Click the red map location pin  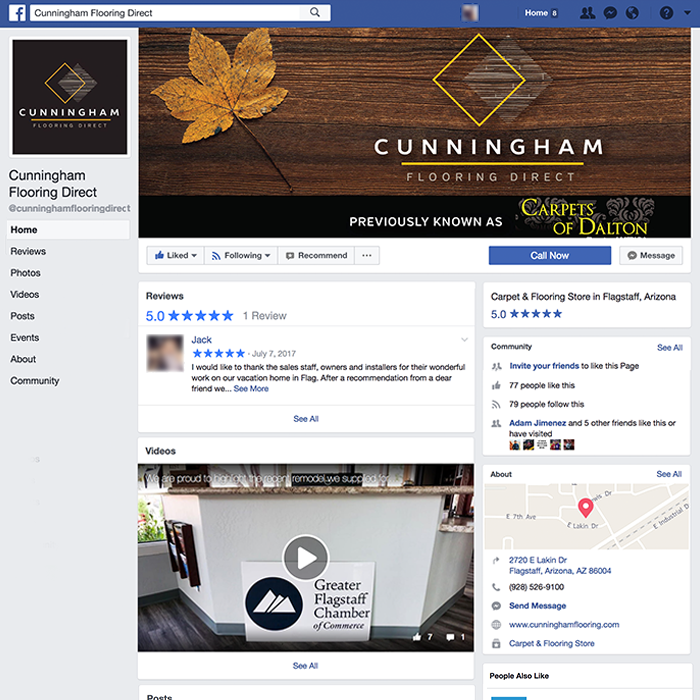[x=585, y=508]
